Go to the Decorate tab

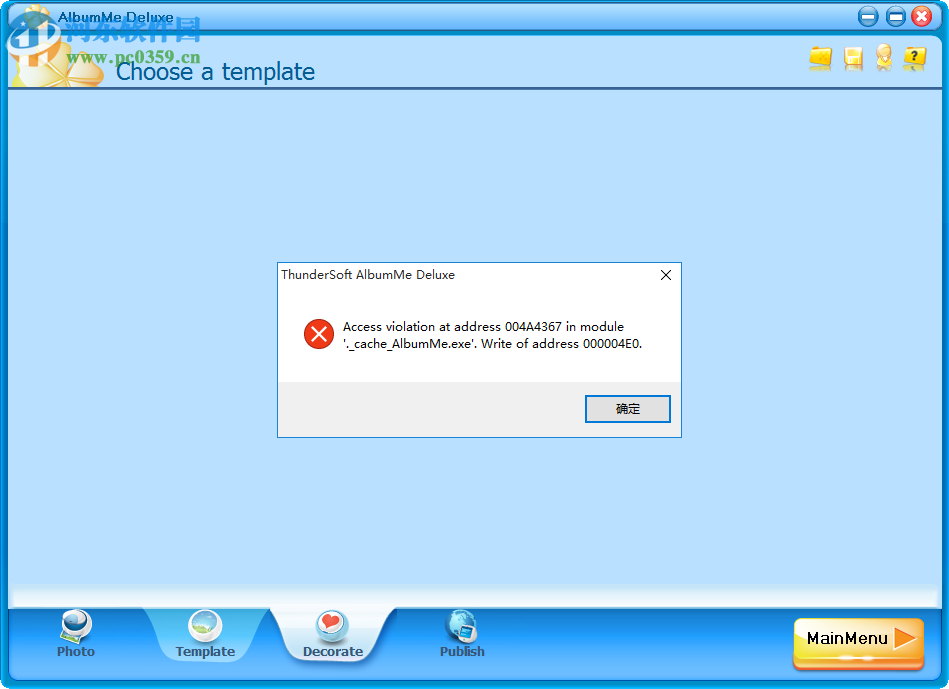coord(333,634)
